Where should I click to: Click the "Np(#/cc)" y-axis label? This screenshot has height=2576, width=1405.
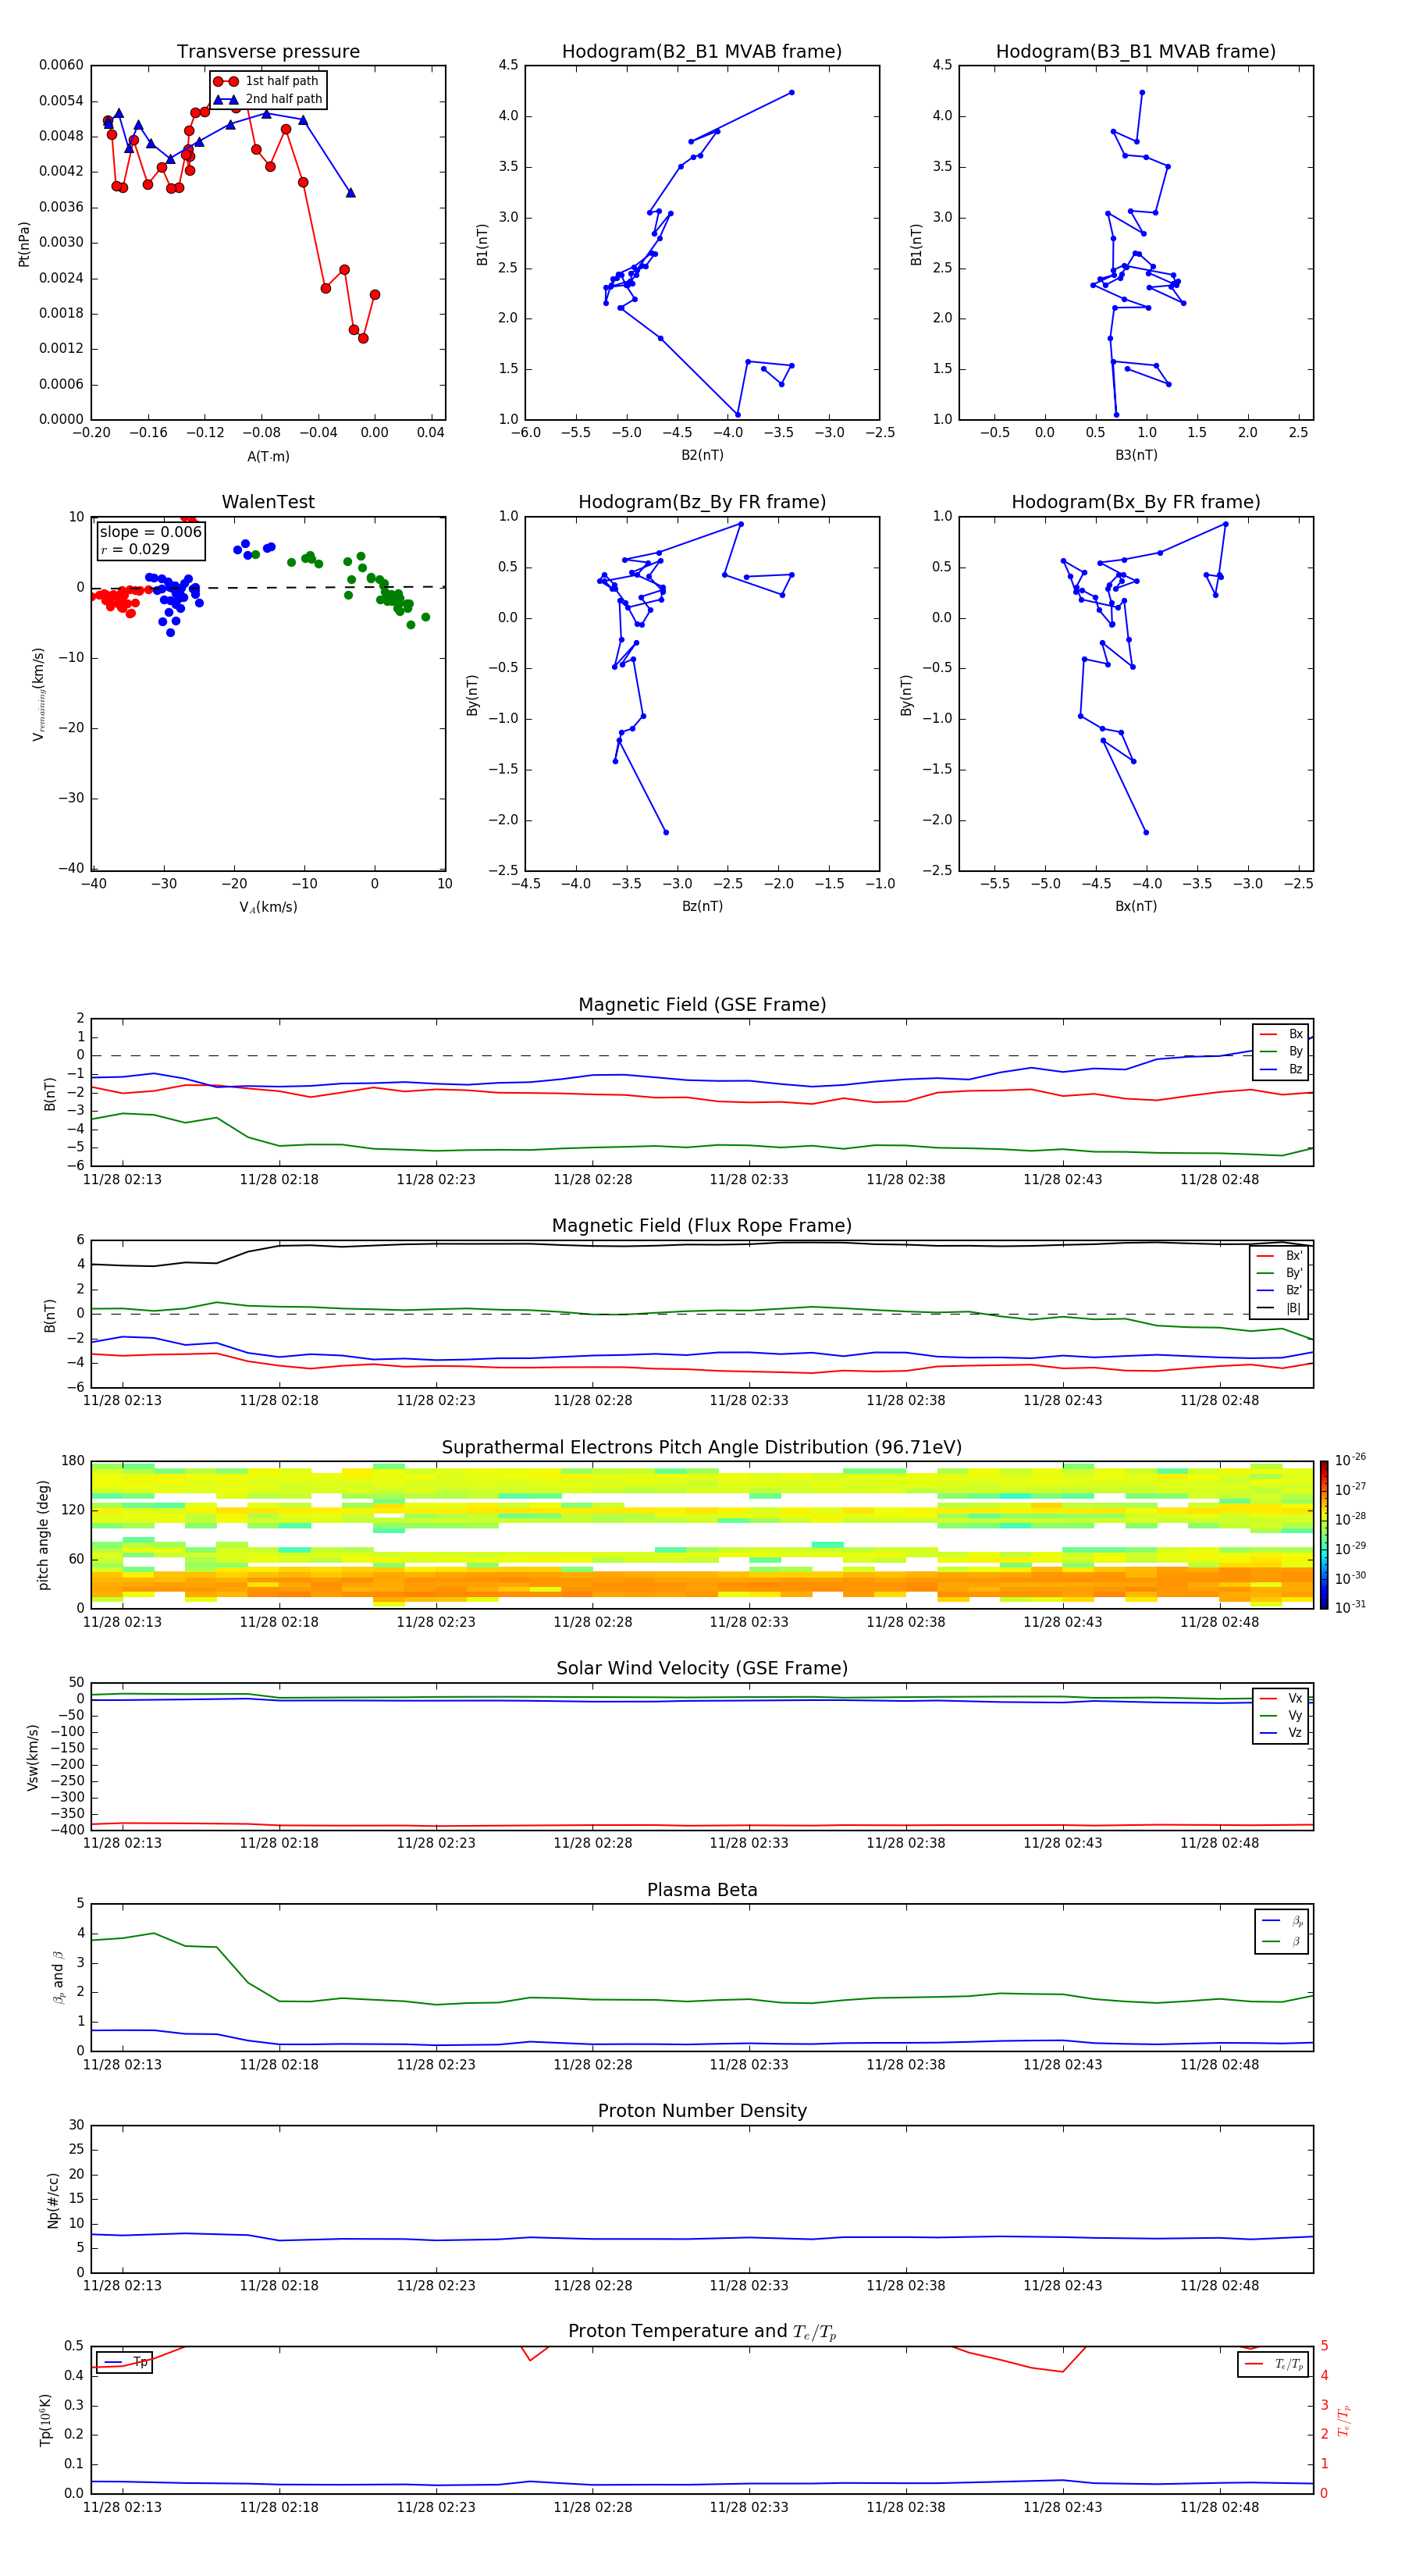pyautogui.click(x=53, y=2200)
